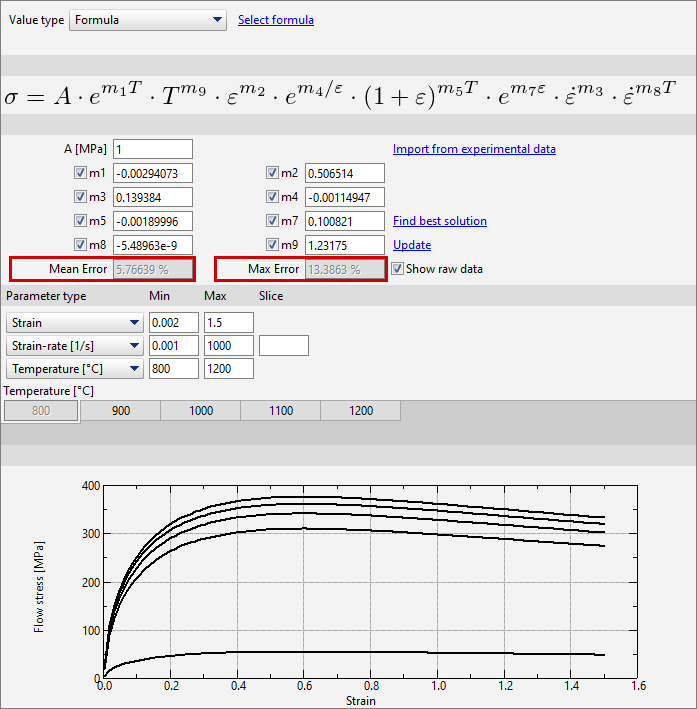This screenshot has width=697, height=709.
Task: Switch to the 1200 temperature tab
Action: click(360, 411)
